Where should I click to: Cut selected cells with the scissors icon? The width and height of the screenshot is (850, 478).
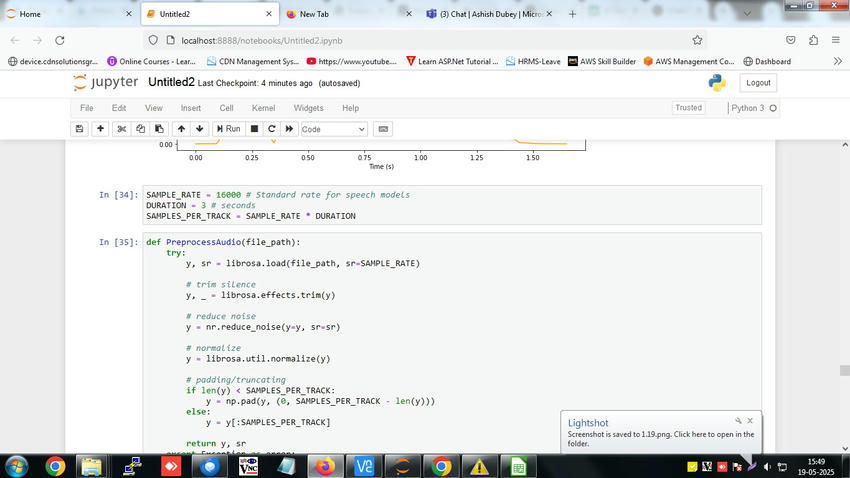(x=121, y=129)
